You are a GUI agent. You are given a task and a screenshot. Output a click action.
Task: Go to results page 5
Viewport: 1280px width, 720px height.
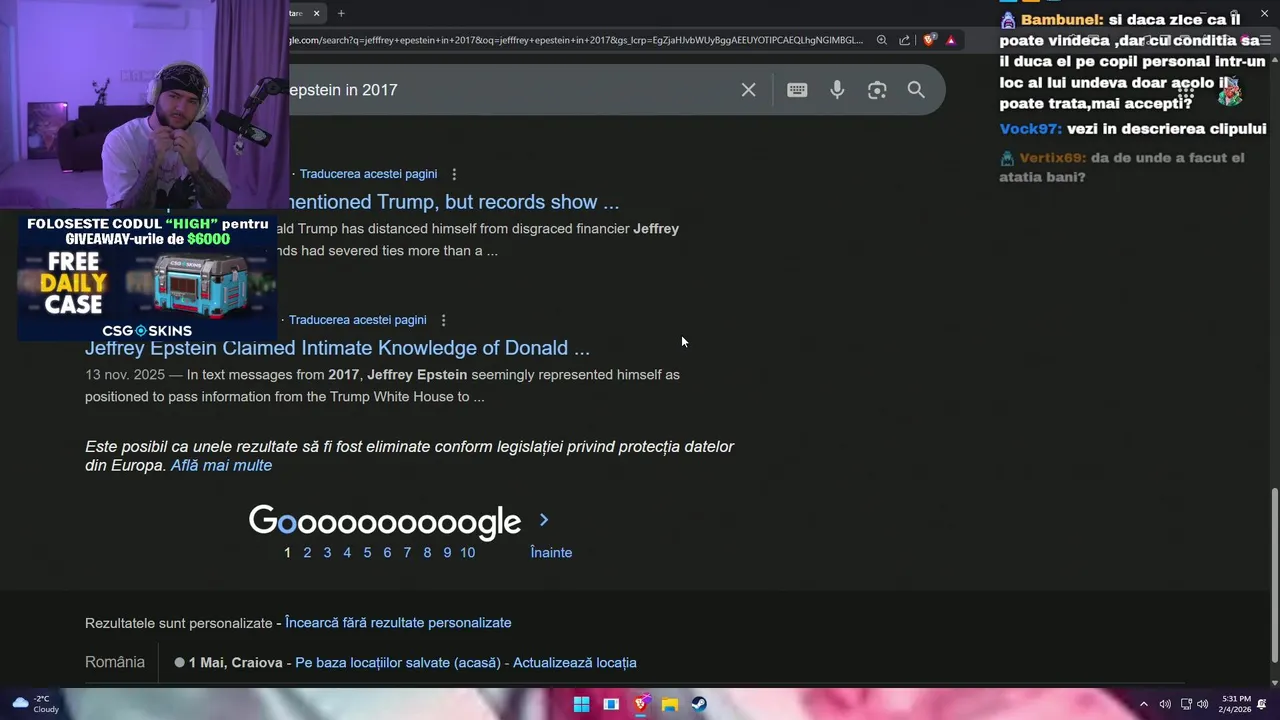click(x=367, y=553)
